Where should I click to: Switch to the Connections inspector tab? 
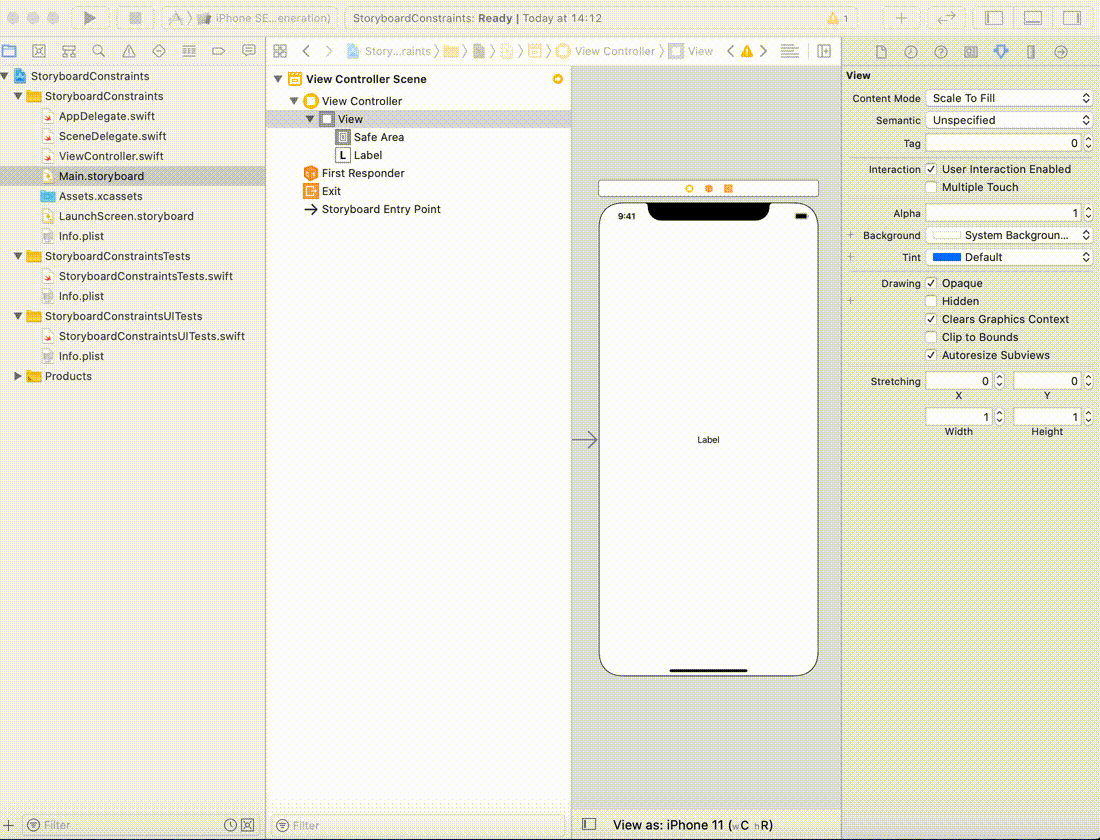pyautogui.click(x=1061, y=52)
